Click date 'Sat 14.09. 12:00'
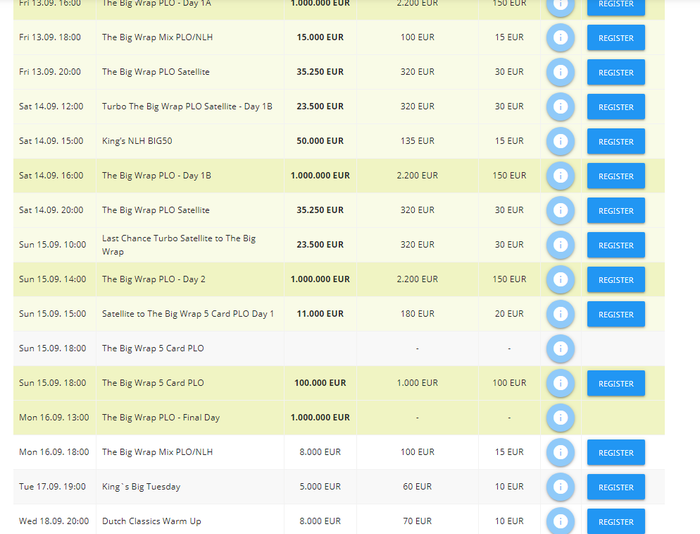Screen dimensions: 700x534 (51, 107)
